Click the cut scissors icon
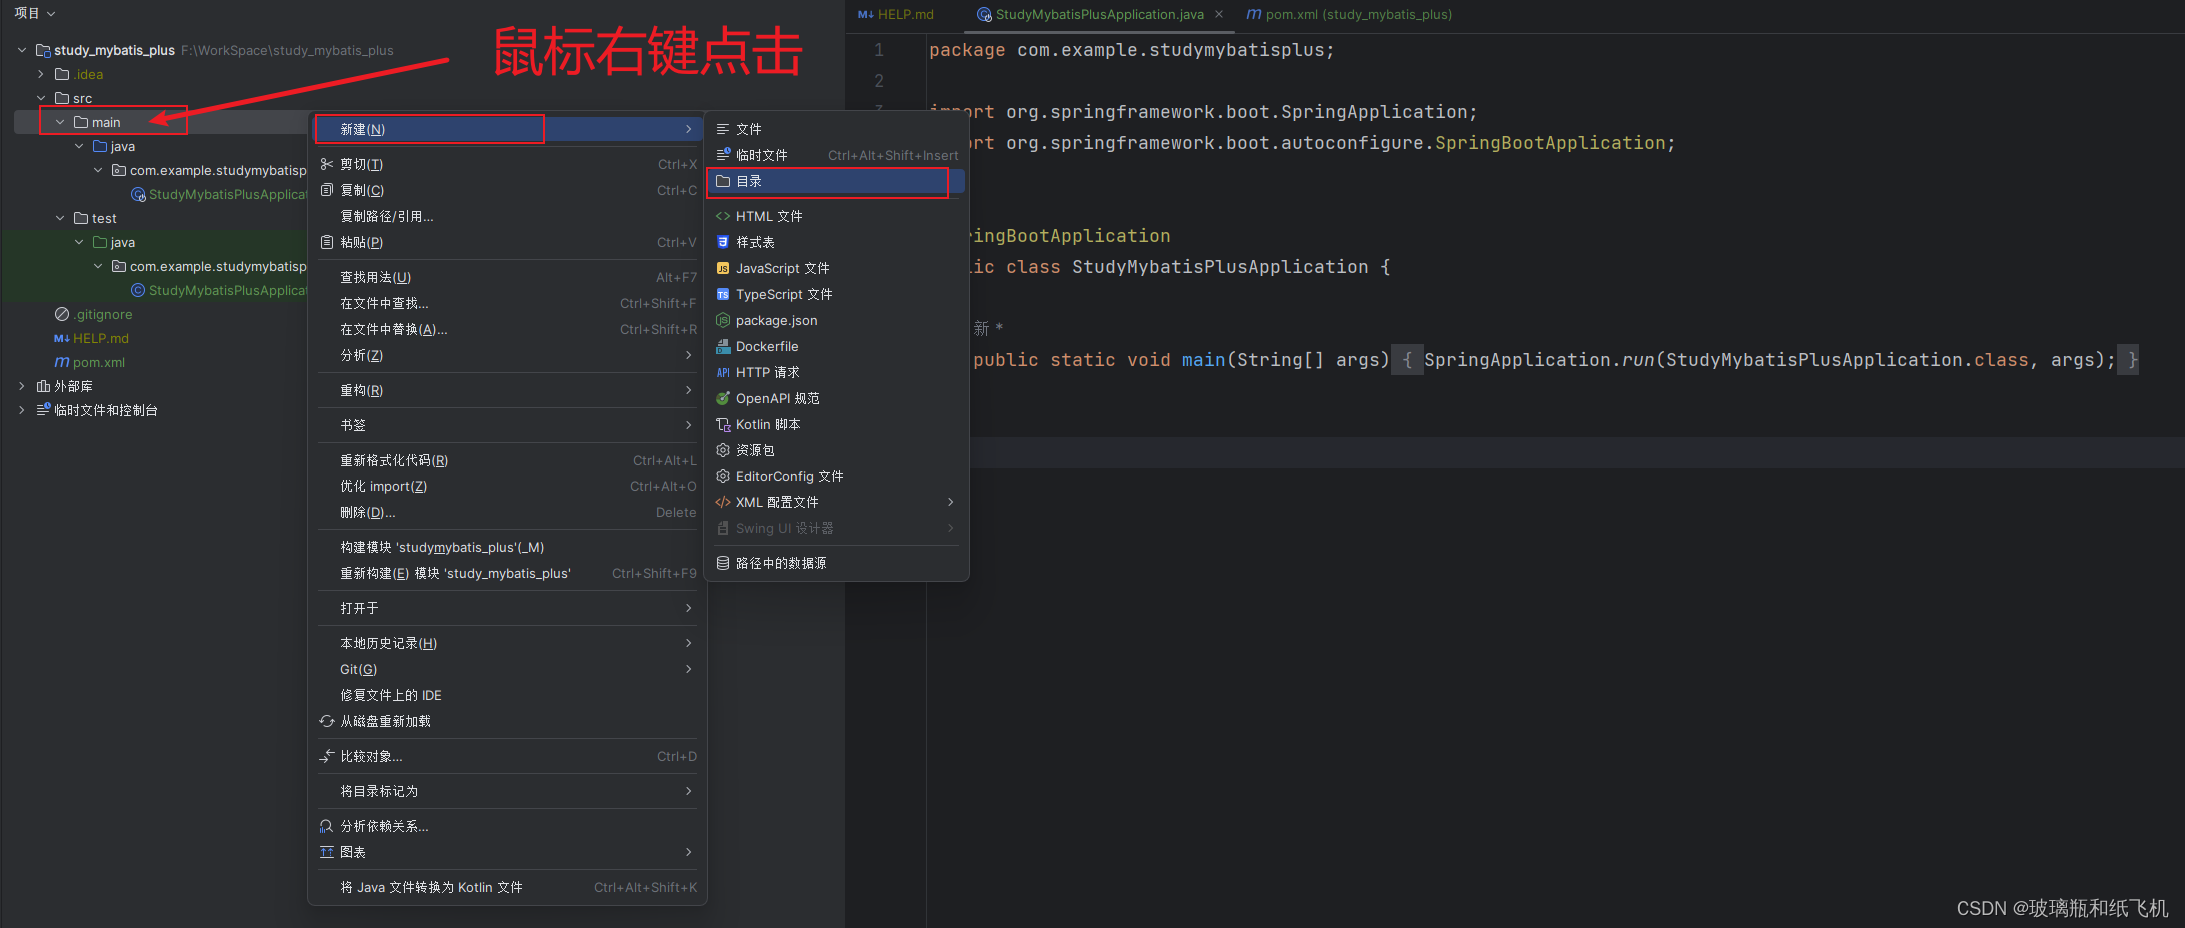The width and height of the screenshot is (2185, 928). pos(326,164)
